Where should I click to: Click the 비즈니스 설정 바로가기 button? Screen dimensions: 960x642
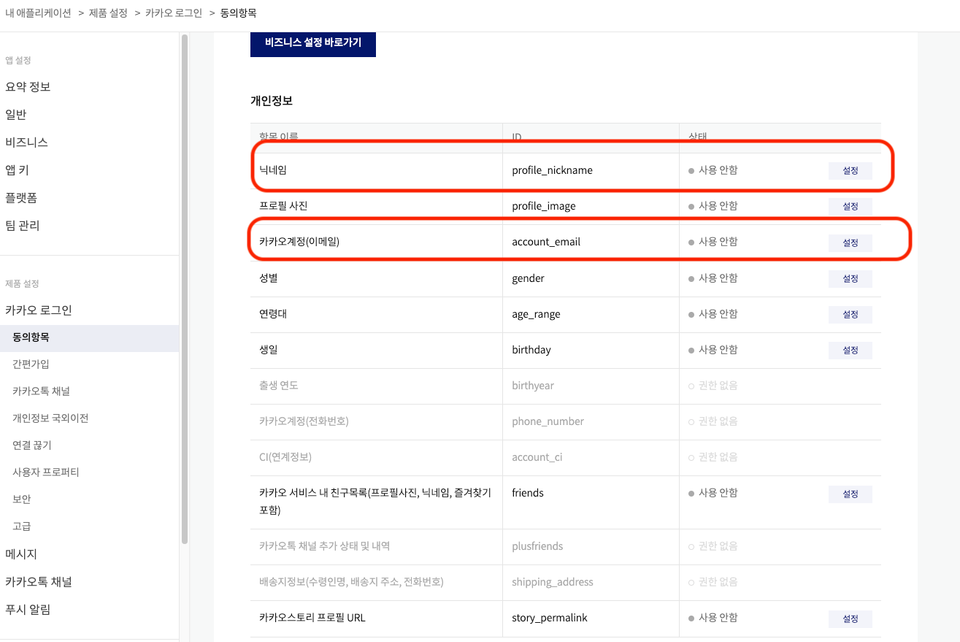(x=313, y=43)
